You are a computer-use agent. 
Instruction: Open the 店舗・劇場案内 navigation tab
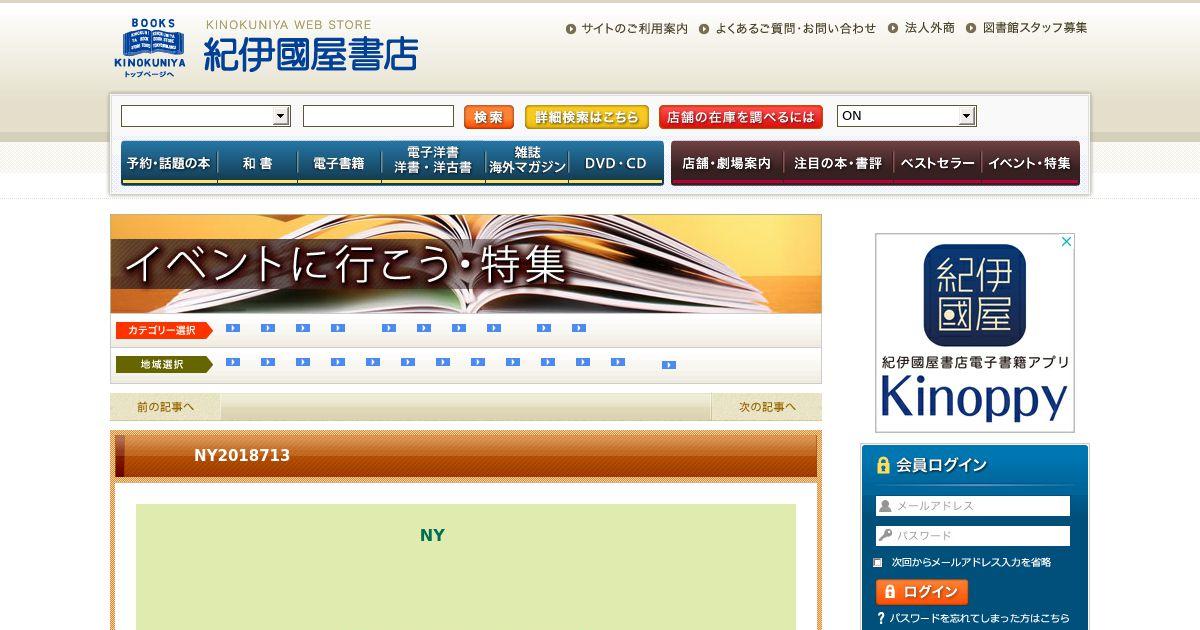(727, 163)
